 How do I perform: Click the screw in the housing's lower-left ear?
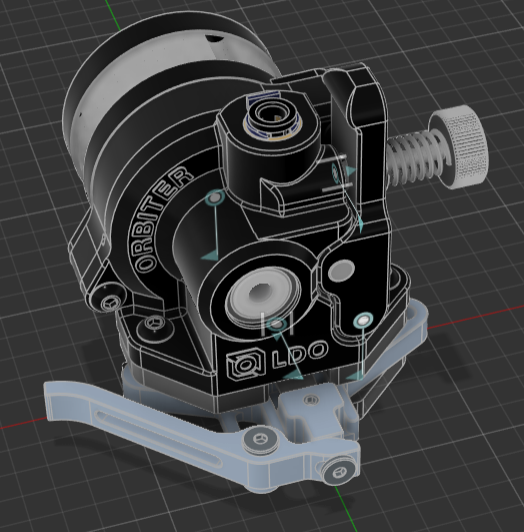[111, 302]
